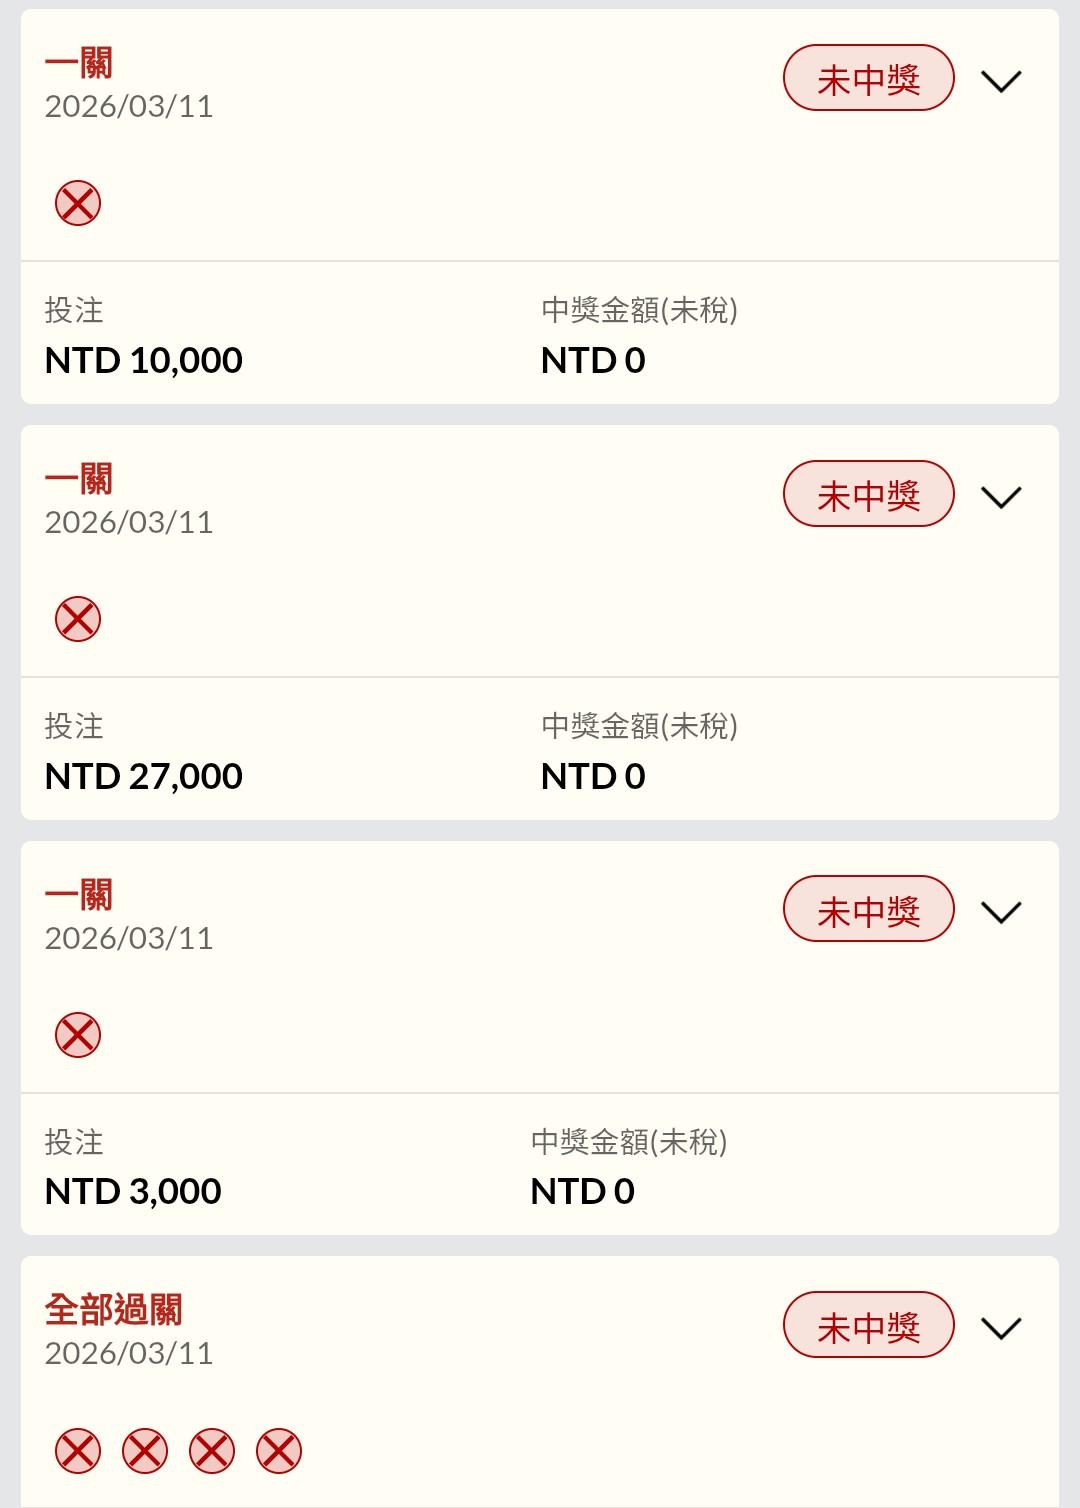Click the second red X icon under 全部過關
Viewport: 1080px width, 1508px height.
coord(145,1451)
